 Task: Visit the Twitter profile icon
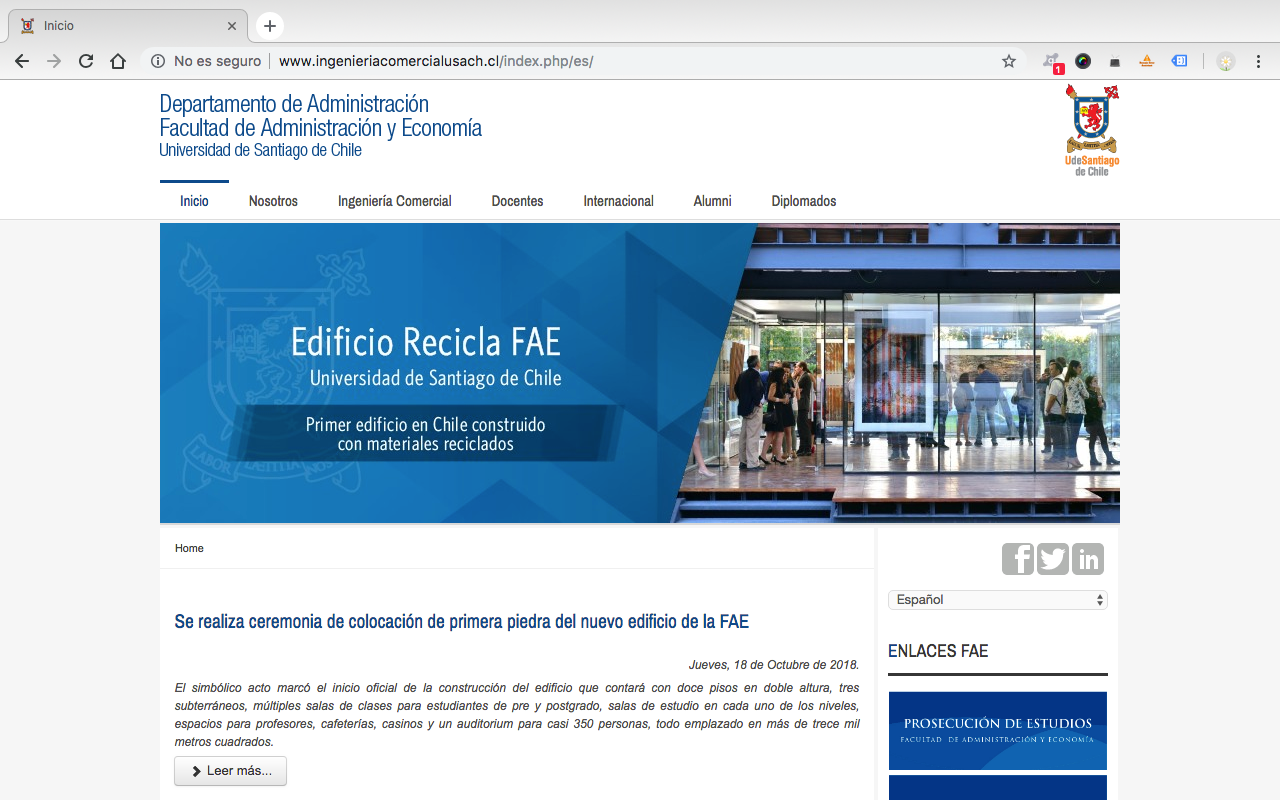pos(1053,559)
